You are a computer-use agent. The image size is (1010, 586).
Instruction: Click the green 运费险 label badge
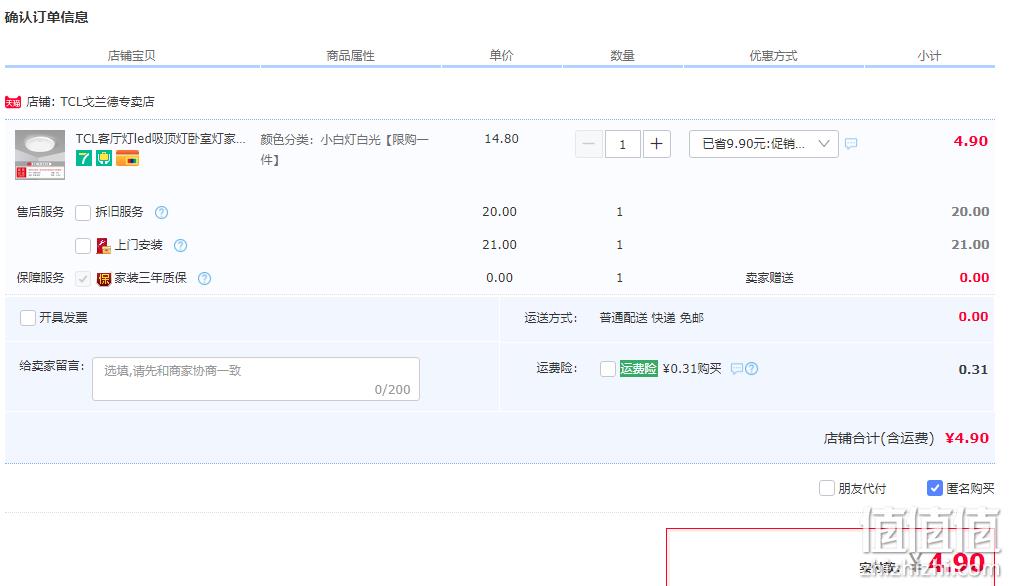point(638,368)
